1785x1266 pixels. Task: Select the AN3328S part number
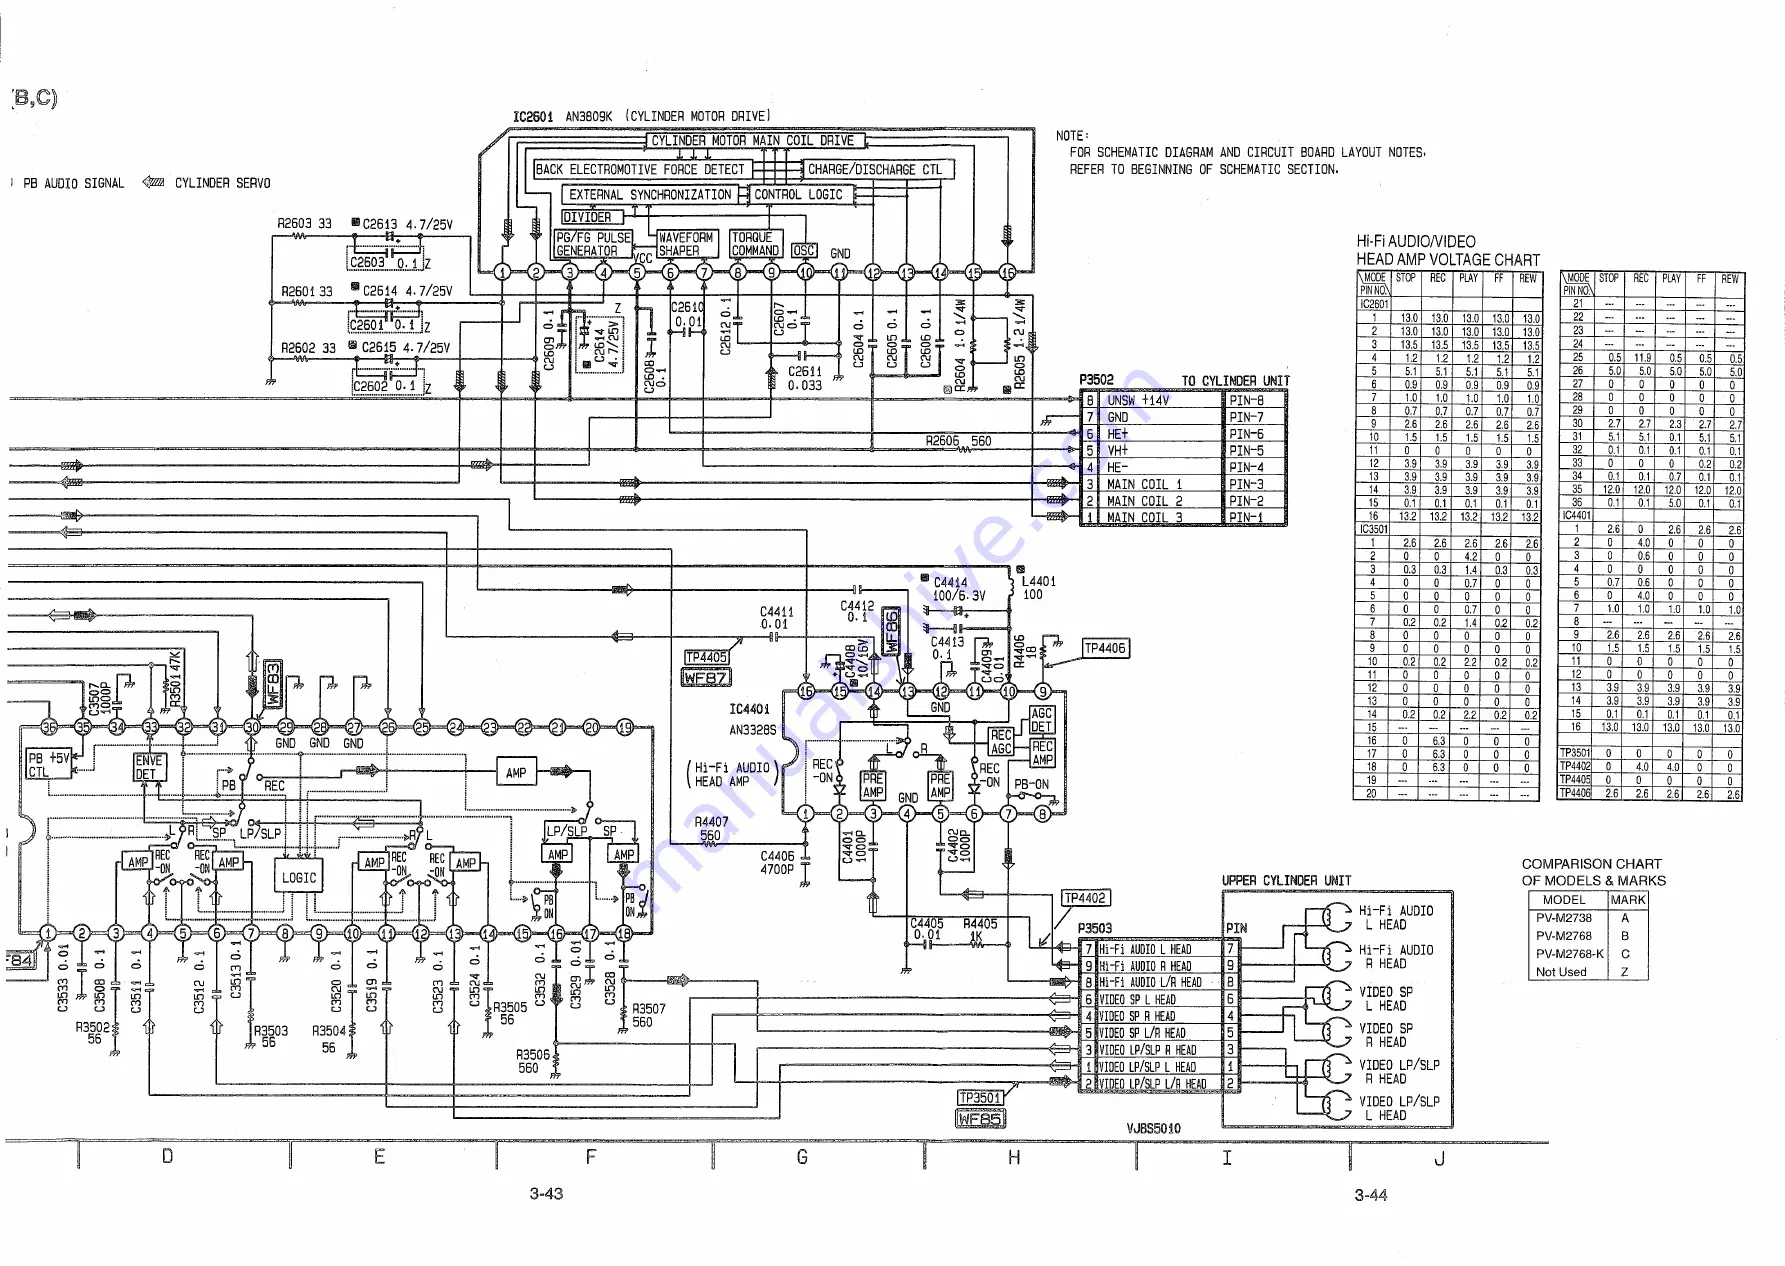(753, 730)
